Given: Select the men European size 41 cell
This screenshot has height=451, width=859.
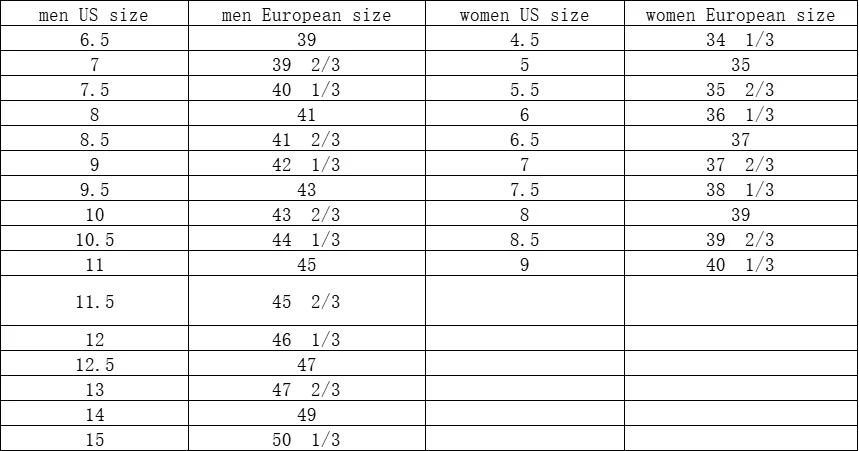Looking at the screenshot, I should point(306,115).
